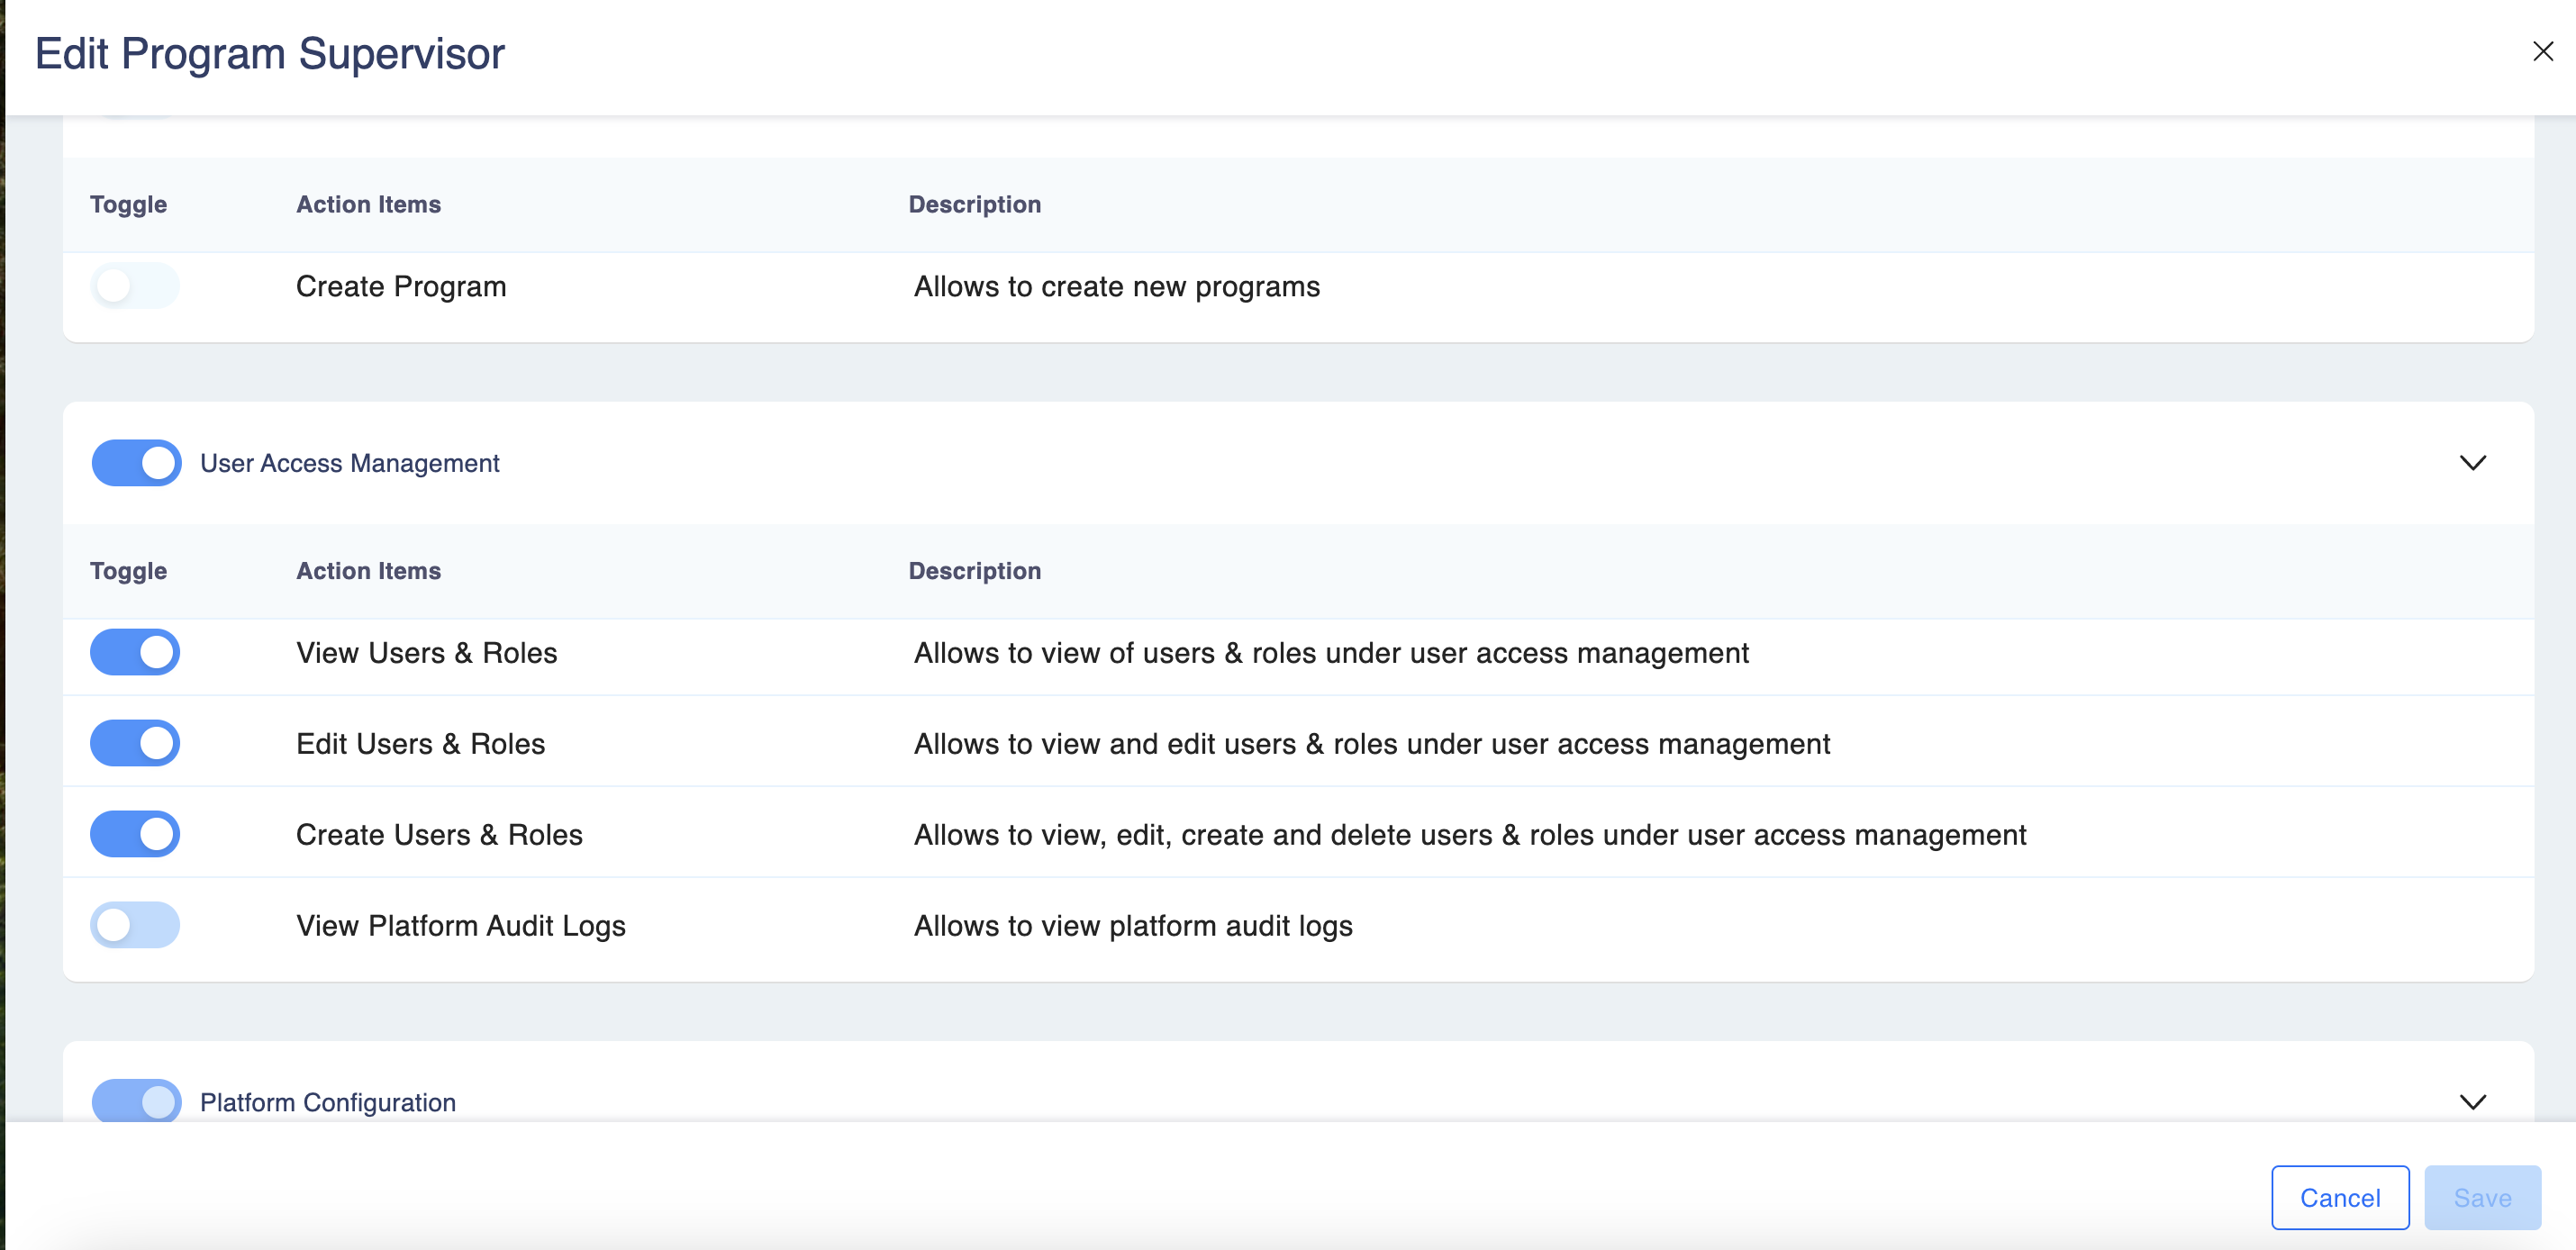2576x1250 pixels.
Task: Disable the User Access Management section toggle
Action: 137,463
